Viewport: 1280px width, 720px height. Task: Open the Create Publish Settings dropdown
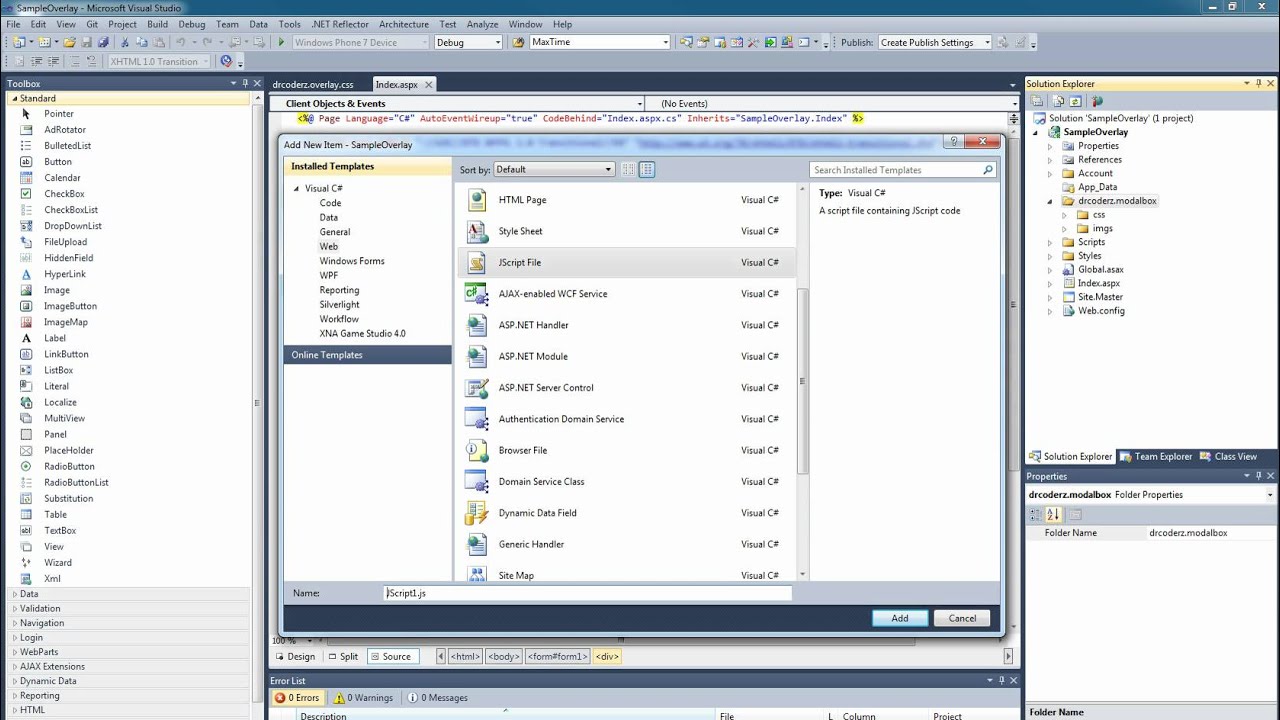935,42
